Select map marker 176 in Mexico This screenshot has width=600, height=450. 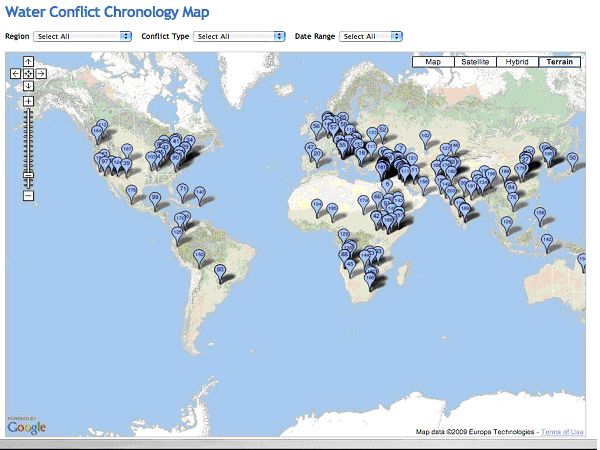132,192
